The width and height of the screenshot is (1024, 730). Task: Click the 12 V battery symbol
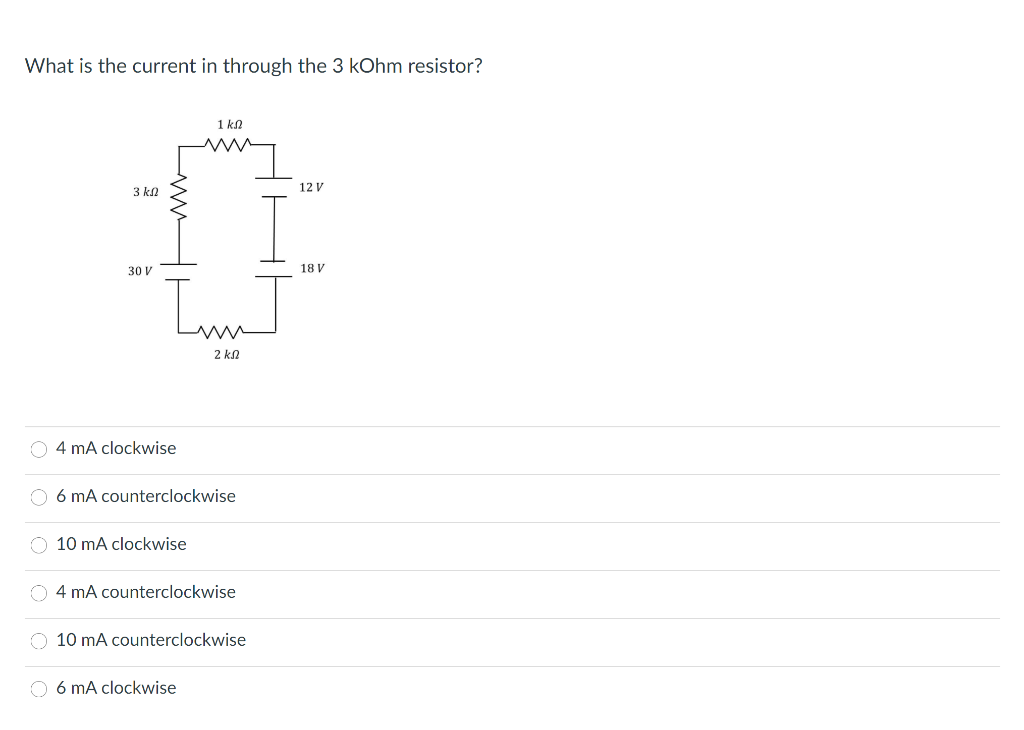point(272,185)
